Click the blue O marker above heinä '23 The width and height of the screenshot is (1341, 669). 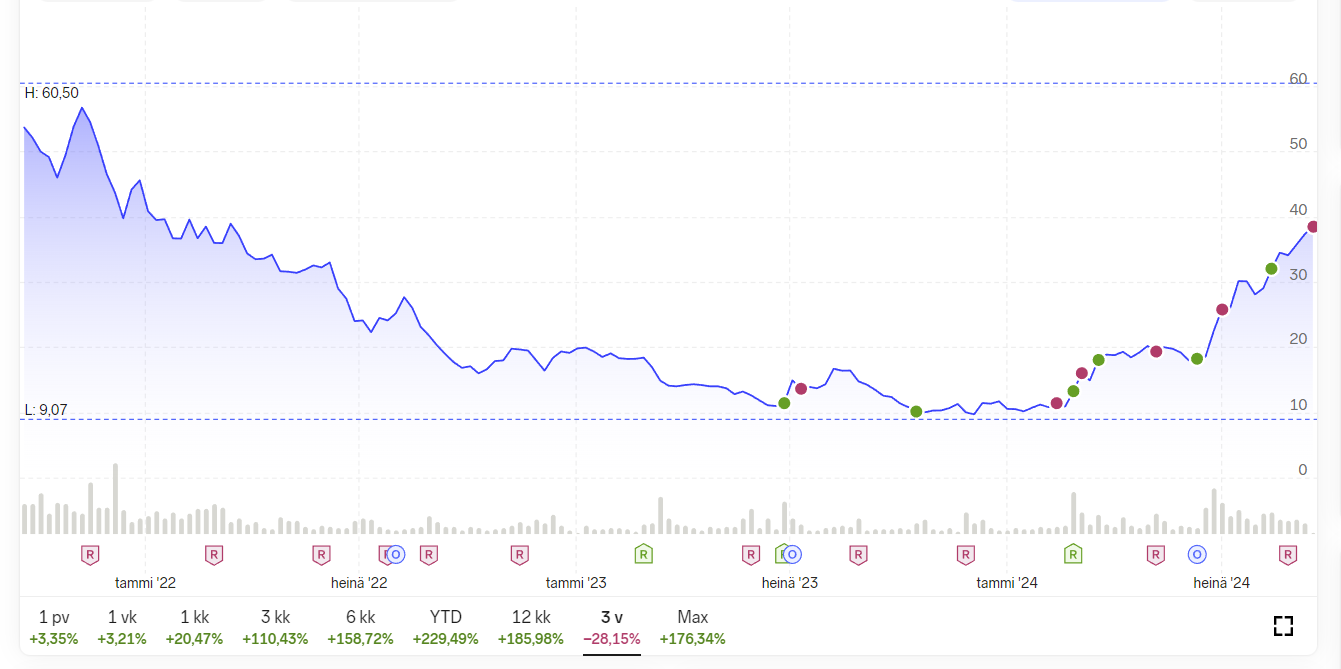792,554
